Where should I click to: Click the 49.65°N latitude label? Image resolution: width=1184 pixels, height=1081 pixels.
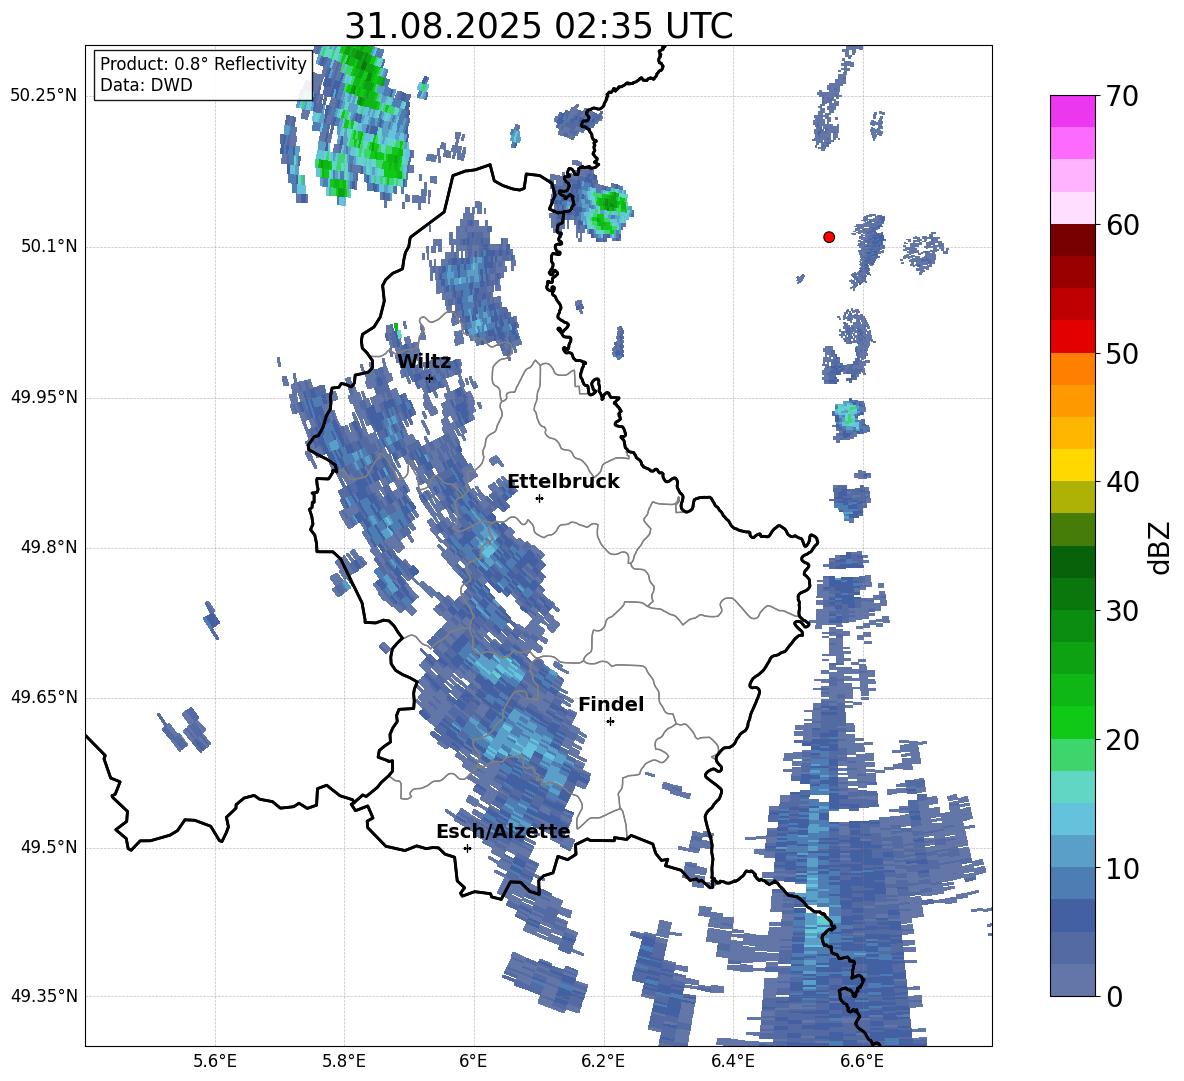pyautogui.click(x=44, y=697)
